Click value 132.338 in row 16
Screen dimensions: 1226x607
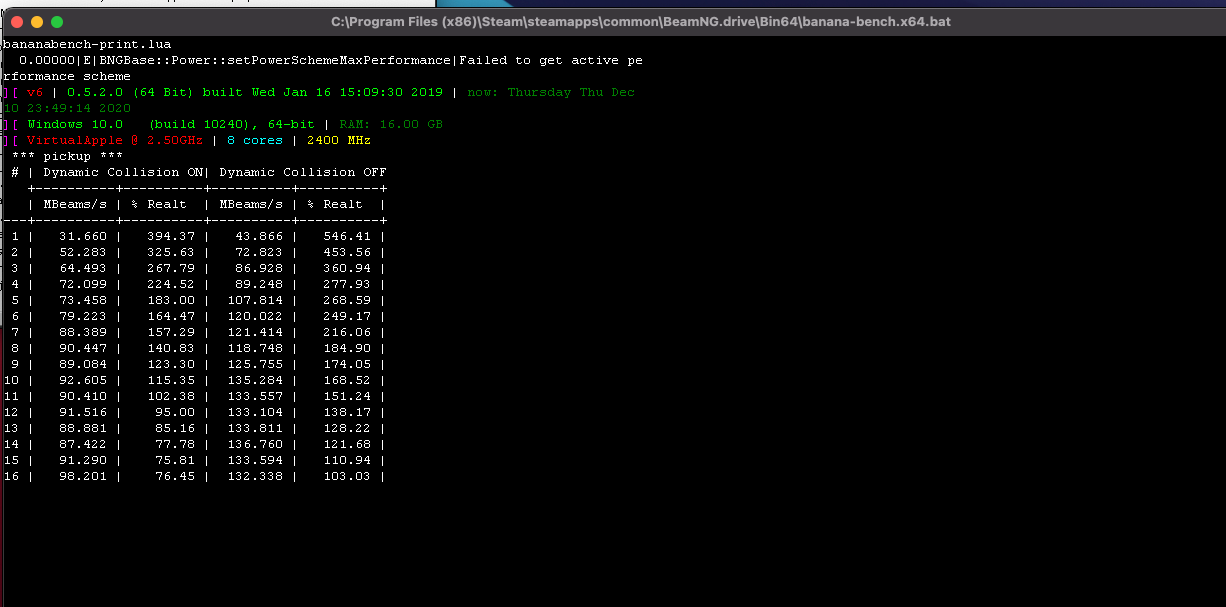pos(255,476)
